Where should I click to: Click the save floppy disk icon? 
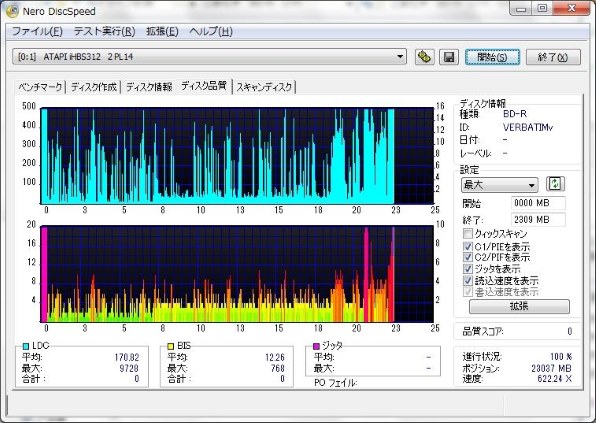click(449, 57)
